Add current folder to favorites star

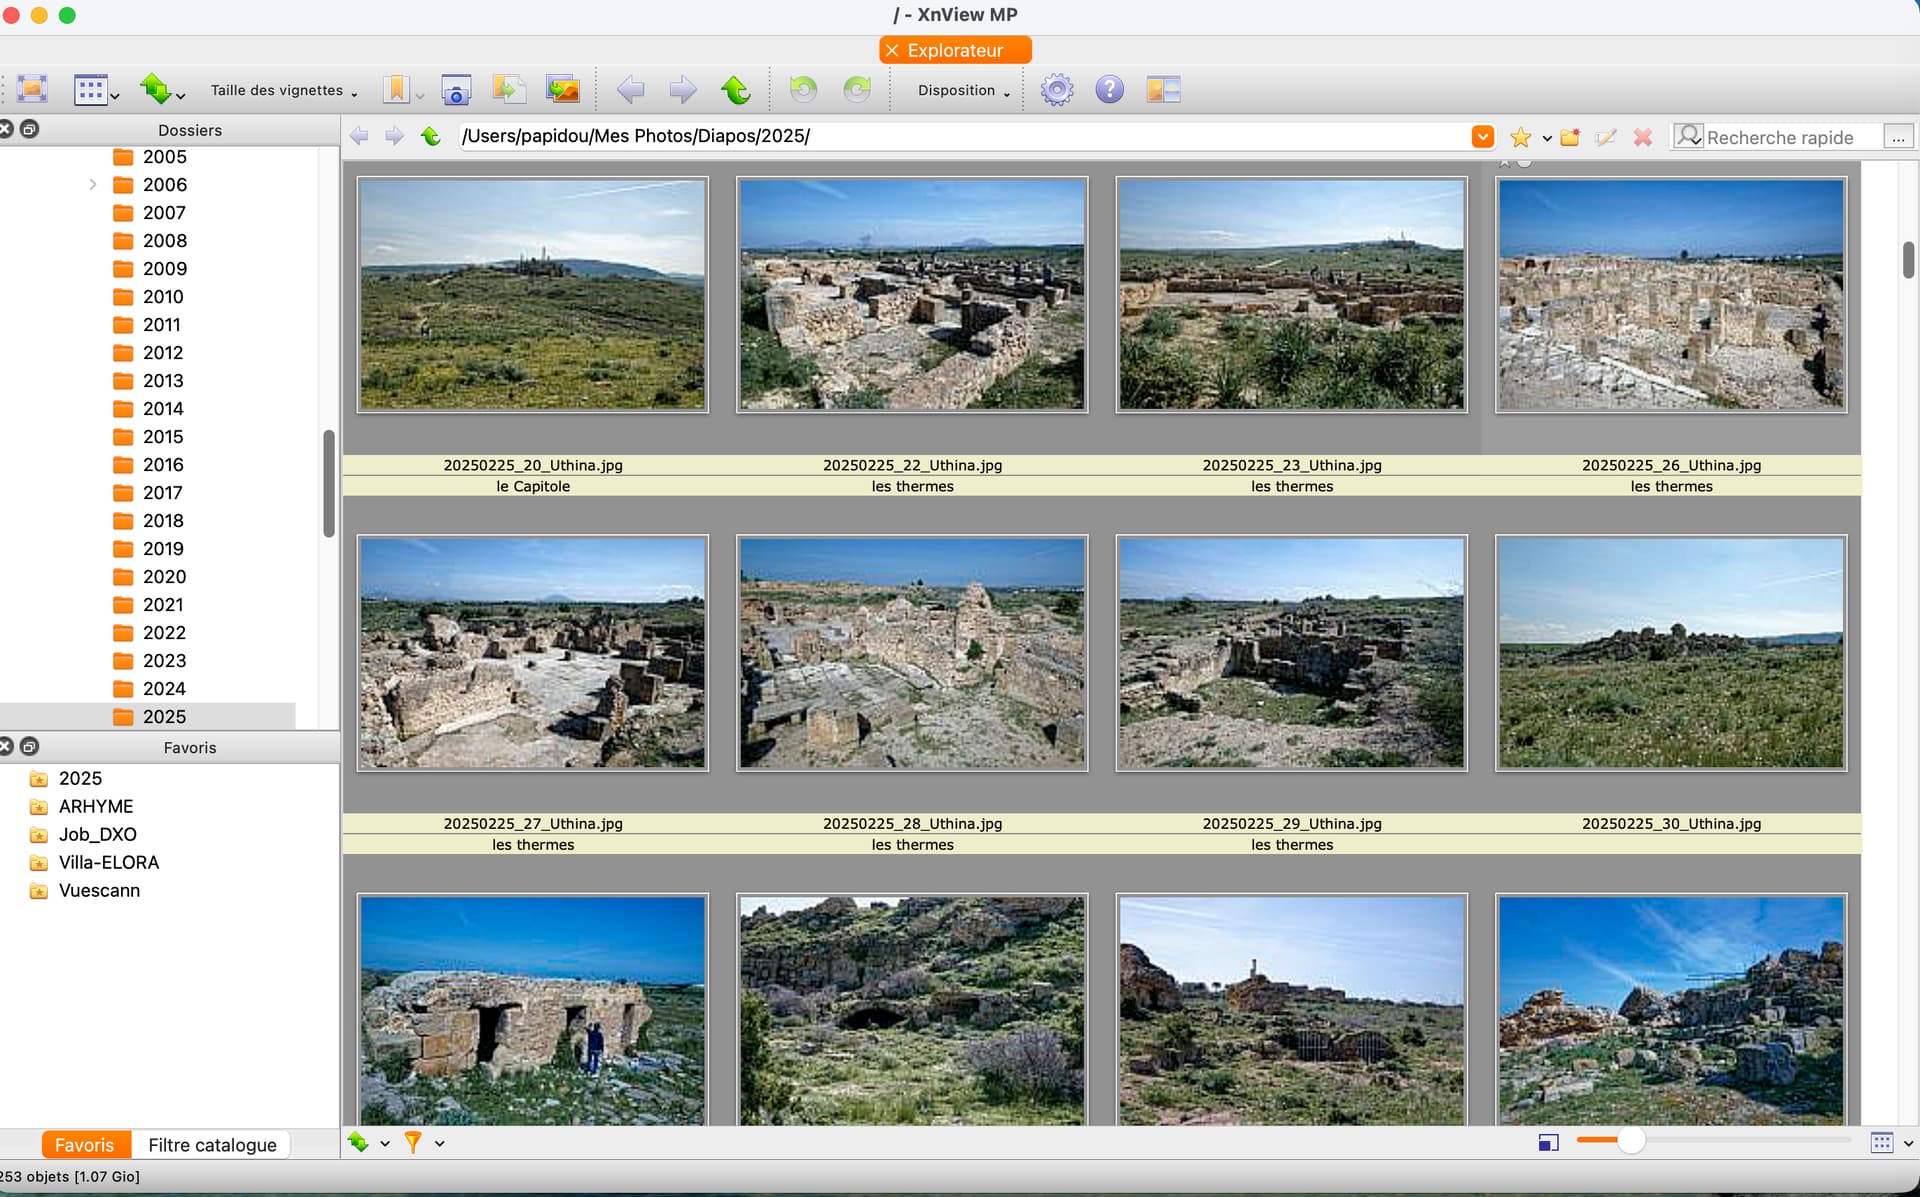pos(1520,137)
